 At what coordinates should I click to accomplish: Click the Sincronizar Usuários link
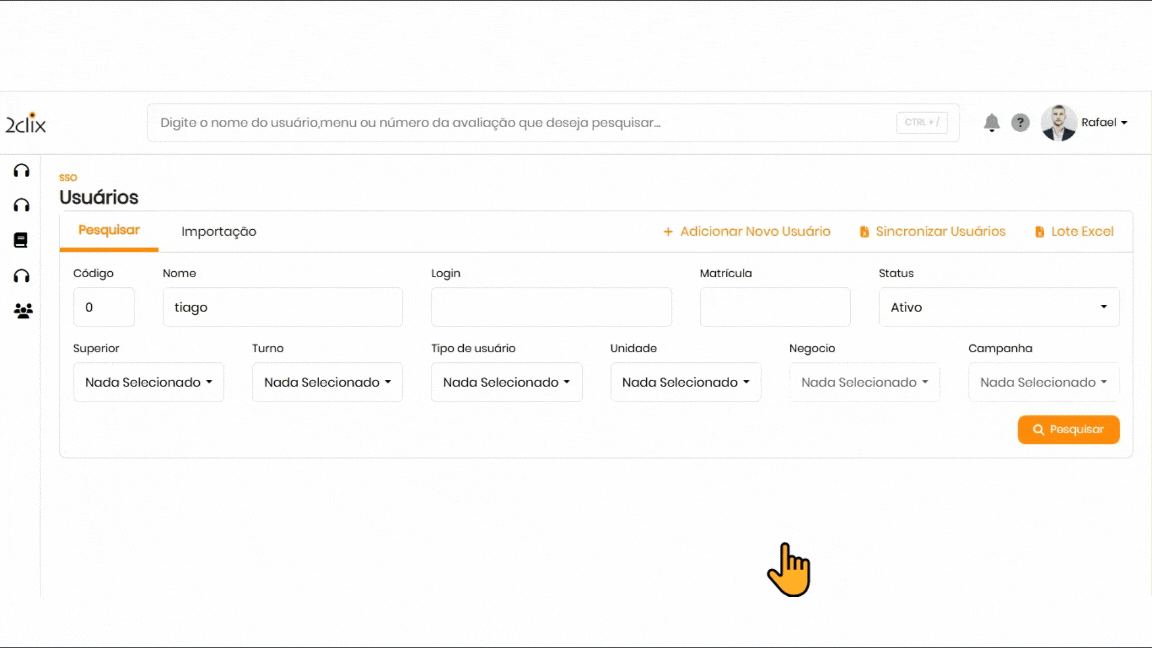point(932,232)
